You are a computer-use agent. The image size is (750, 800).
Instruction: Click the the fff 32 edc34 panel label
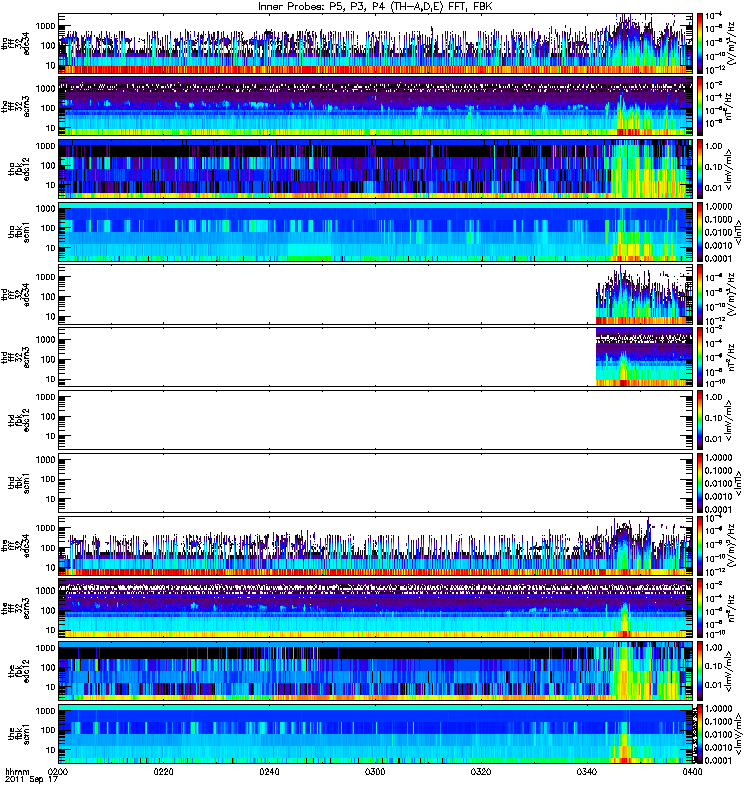point(16,546)
